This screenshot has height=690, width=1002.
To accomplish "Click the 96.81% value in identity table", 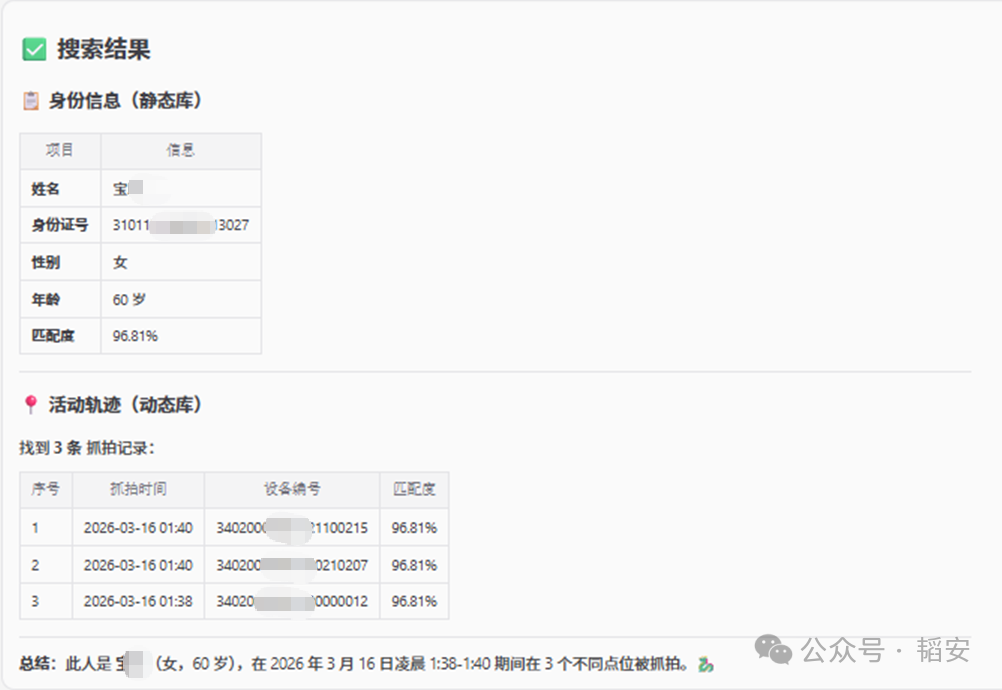I will point(135,335).
